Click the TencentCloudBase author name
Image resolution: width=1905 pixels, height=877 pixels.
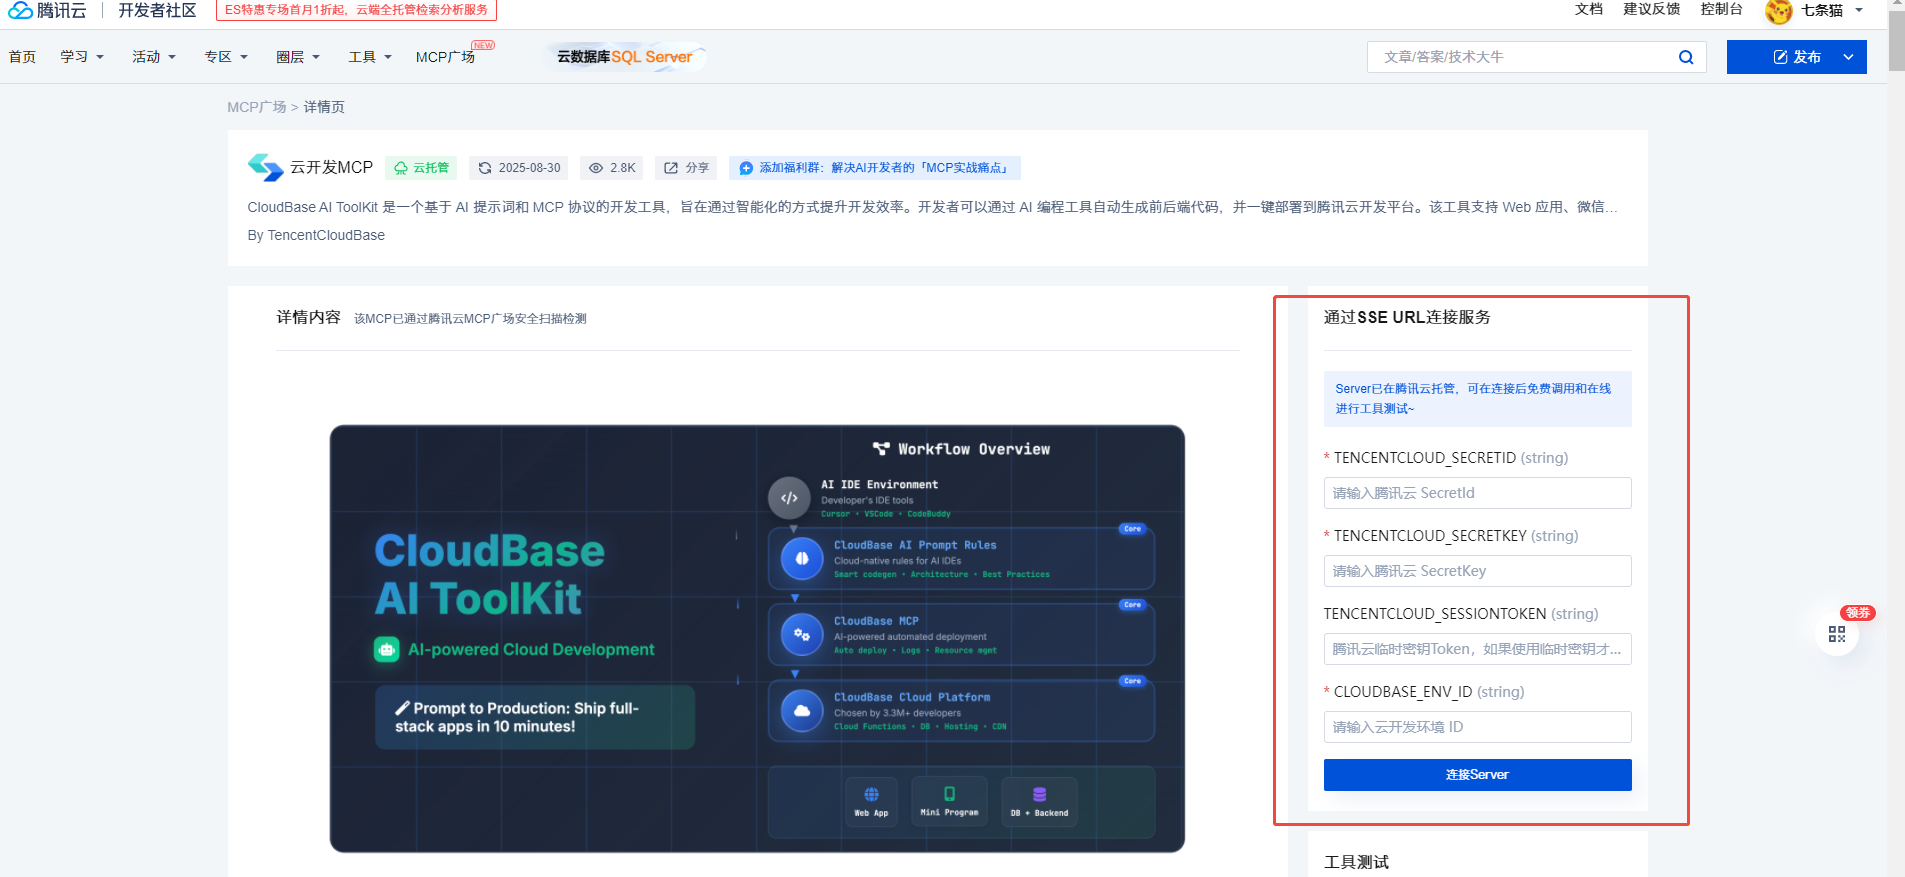pos(326,235)
